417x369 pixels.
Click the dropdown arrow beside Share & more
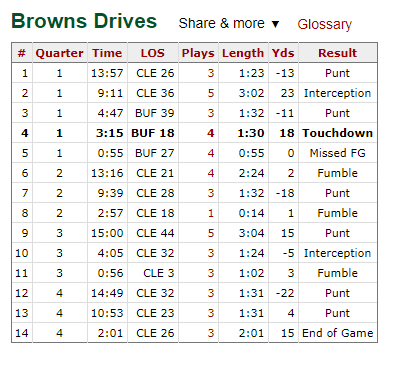[275, 24]
